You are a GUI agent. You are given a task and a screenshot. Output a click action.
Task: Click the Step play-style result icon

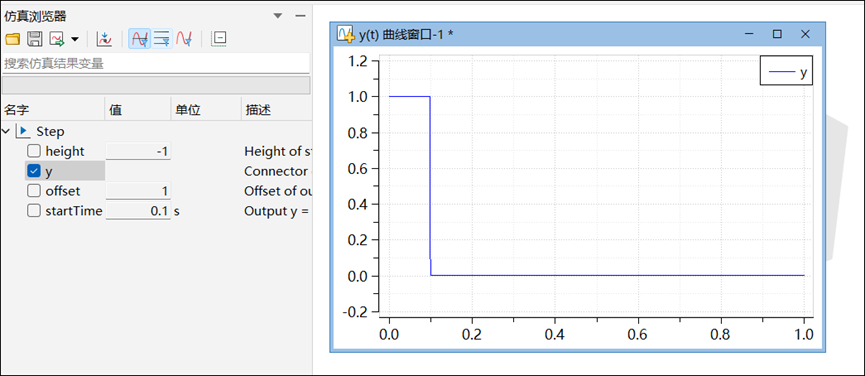pos(23,131)
